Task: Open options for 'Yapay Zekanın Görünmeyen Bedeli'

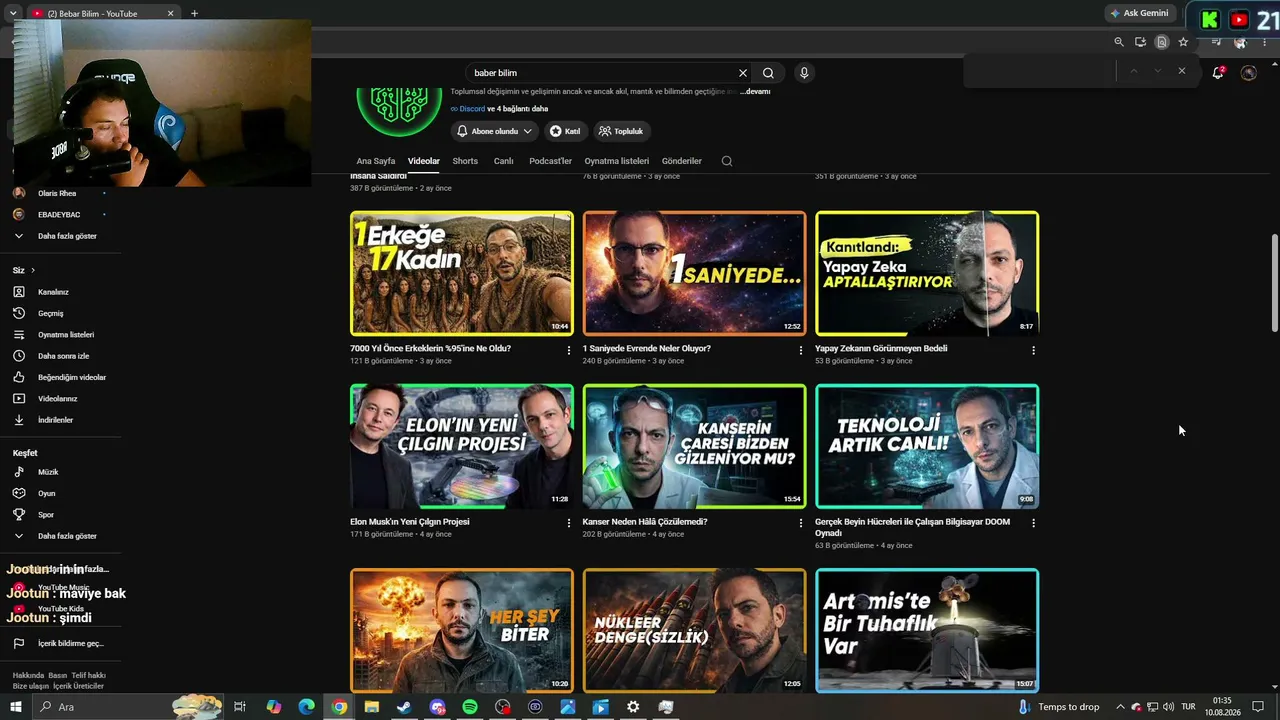Action: (x=1033, y=351)
